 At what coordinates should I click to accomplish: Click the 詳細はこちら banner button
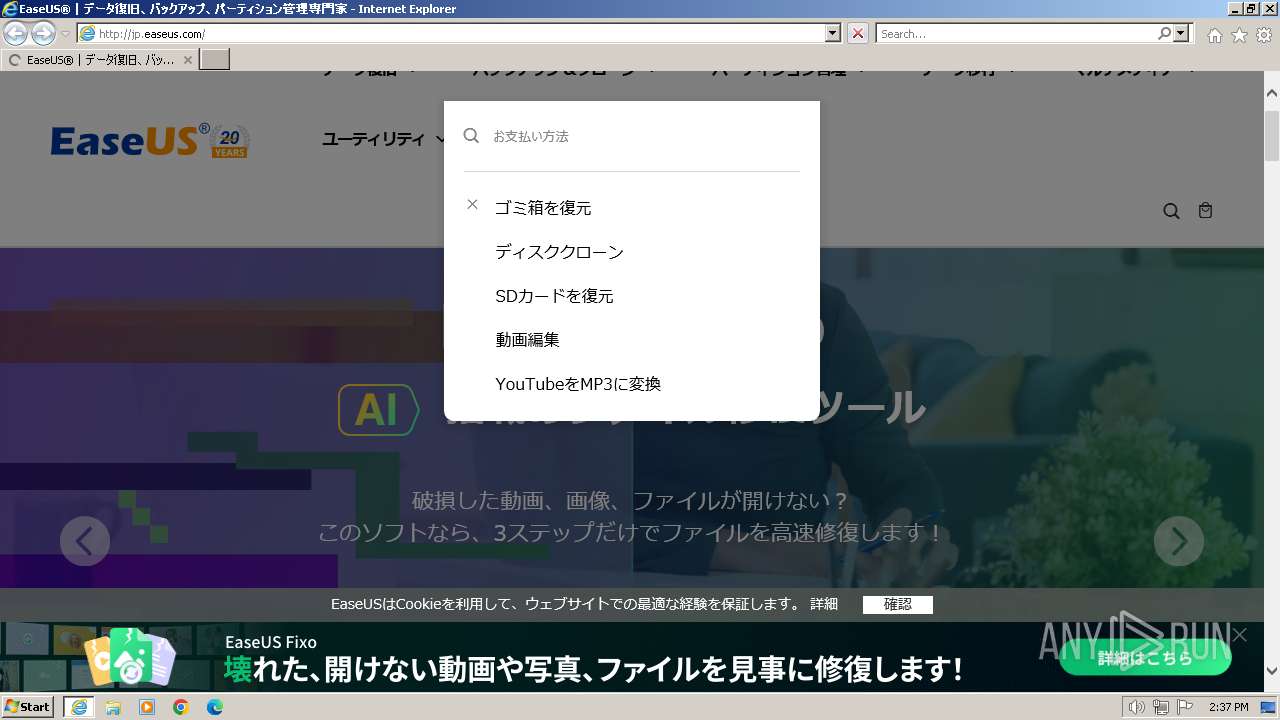(x=1145, y=658)
